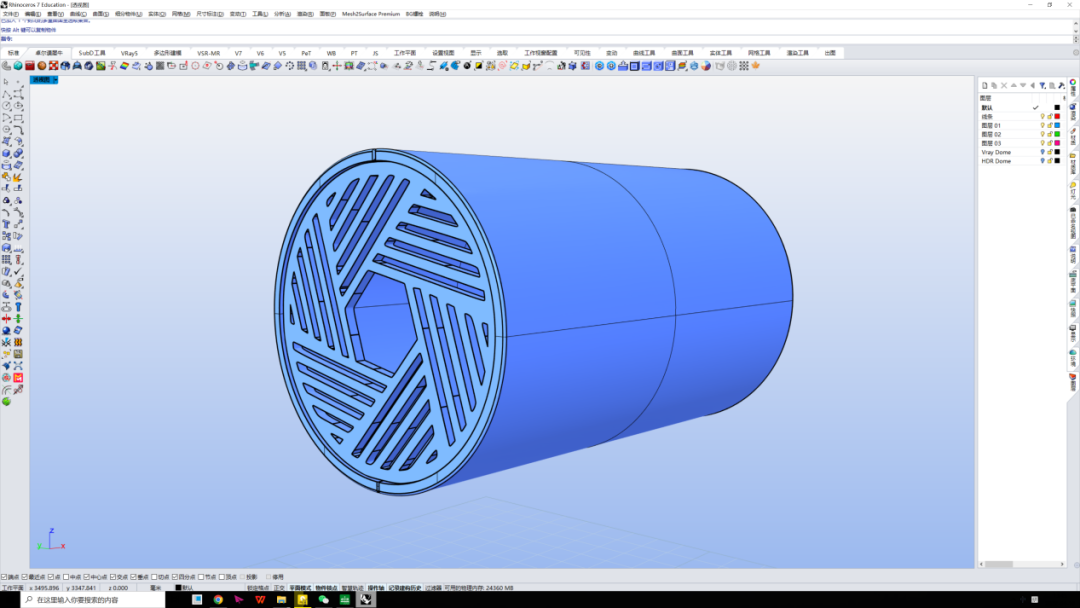
Task: Open the 实体 (Solid) menu
Action: (x=157, y=14)
